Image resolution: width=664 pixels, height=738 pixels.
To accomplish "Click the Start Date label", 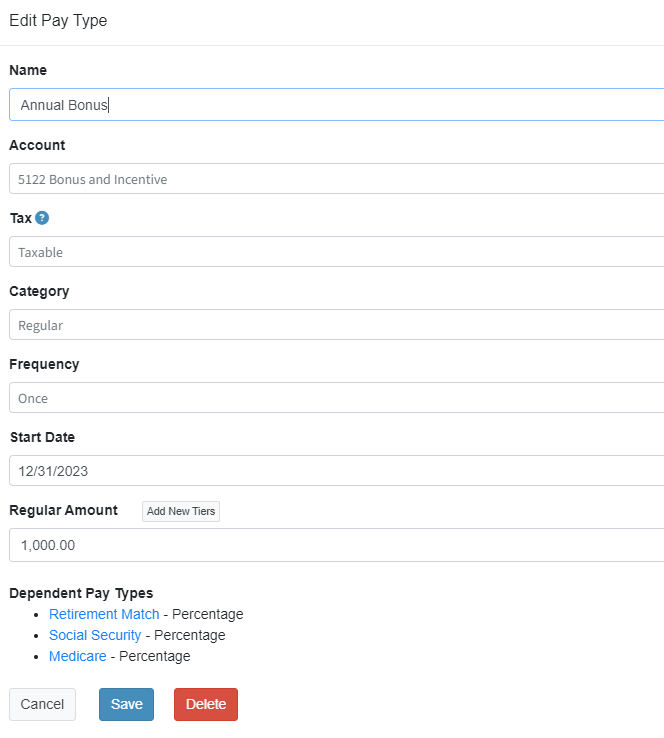I will pyautogui.click(x=42, y=437).
